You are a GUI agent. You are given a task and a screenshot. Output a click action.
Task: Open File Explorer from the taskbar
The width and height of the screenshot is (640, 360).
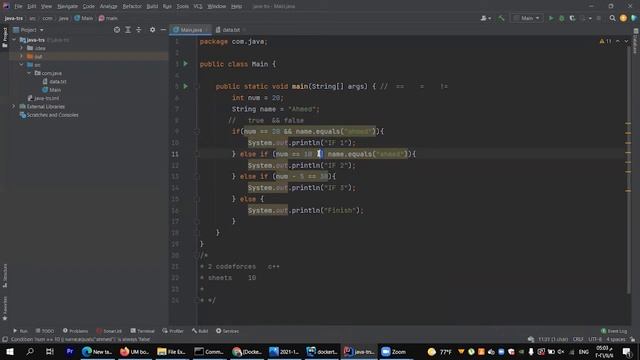(x=171, y=351)
